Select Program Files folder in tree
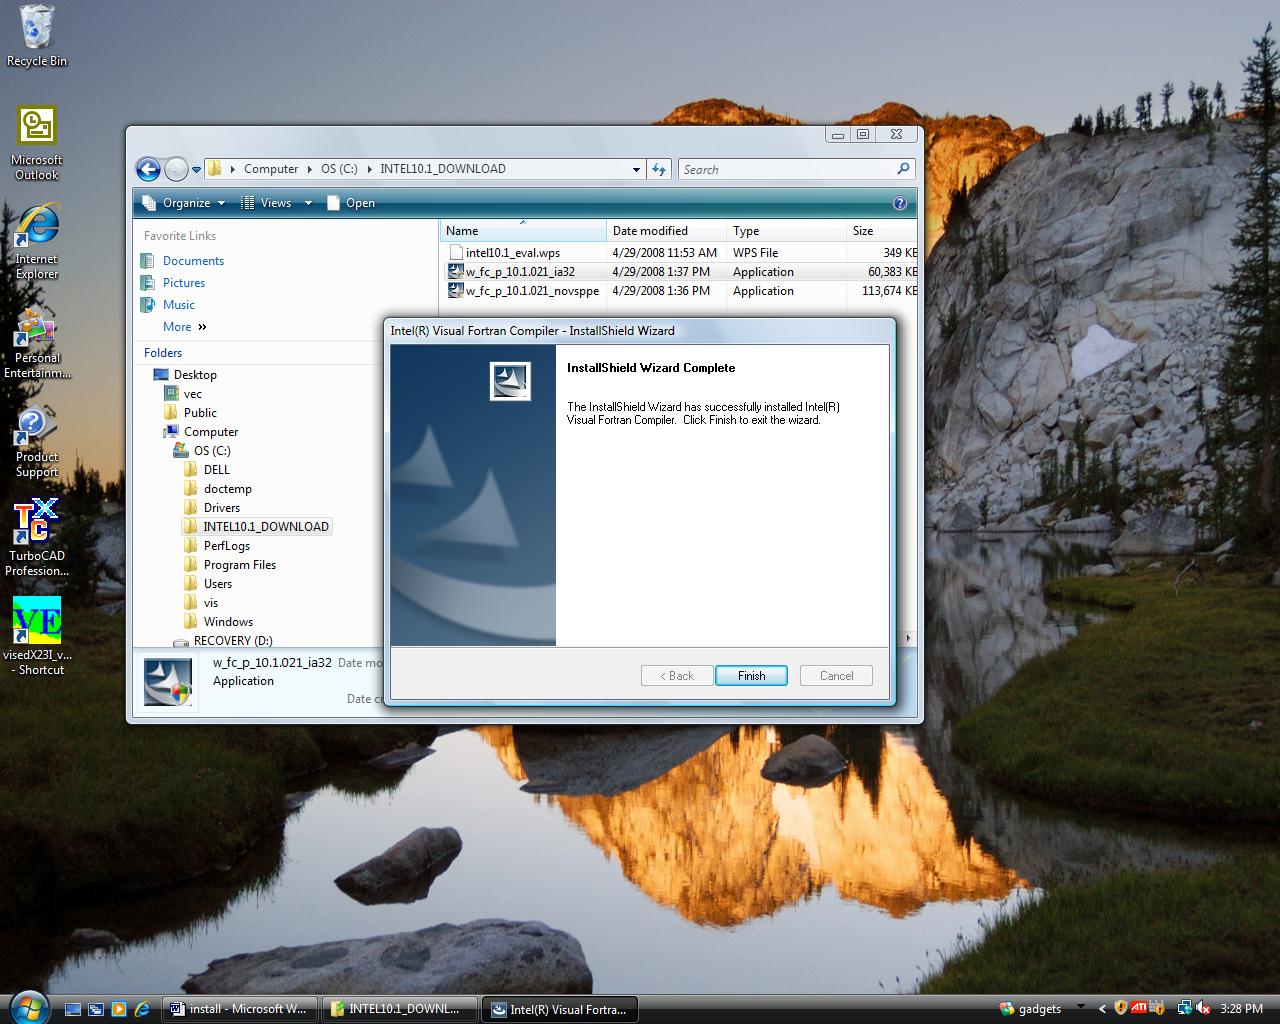Screen dimensions: 1280x1024 pos(239,565)
